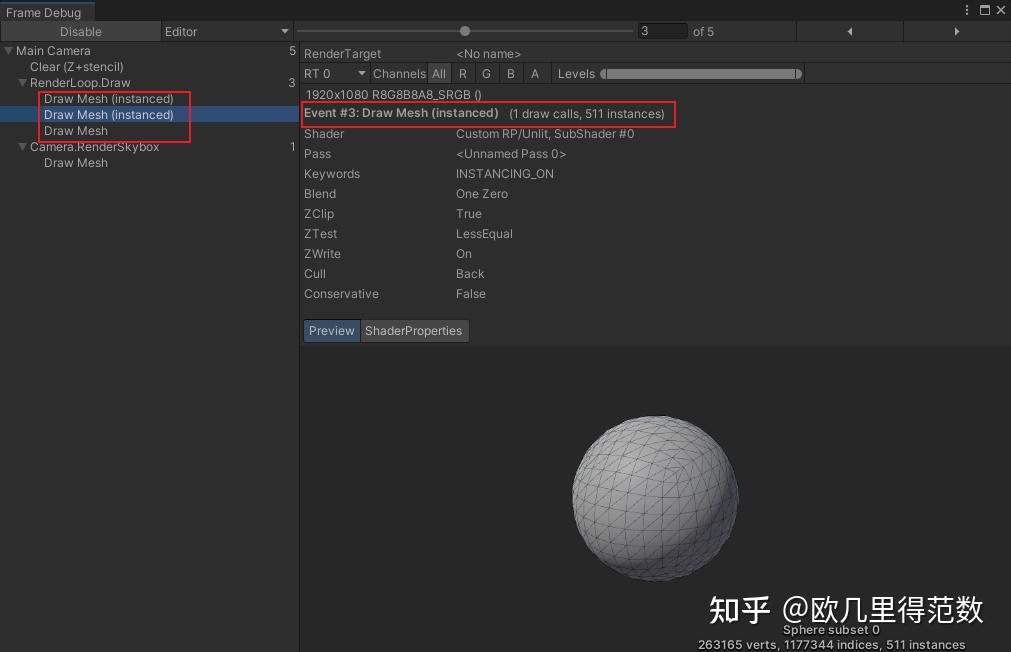Enable only the R color channel
This screenshot has width=1011, height=652.
tap(462, 73)
